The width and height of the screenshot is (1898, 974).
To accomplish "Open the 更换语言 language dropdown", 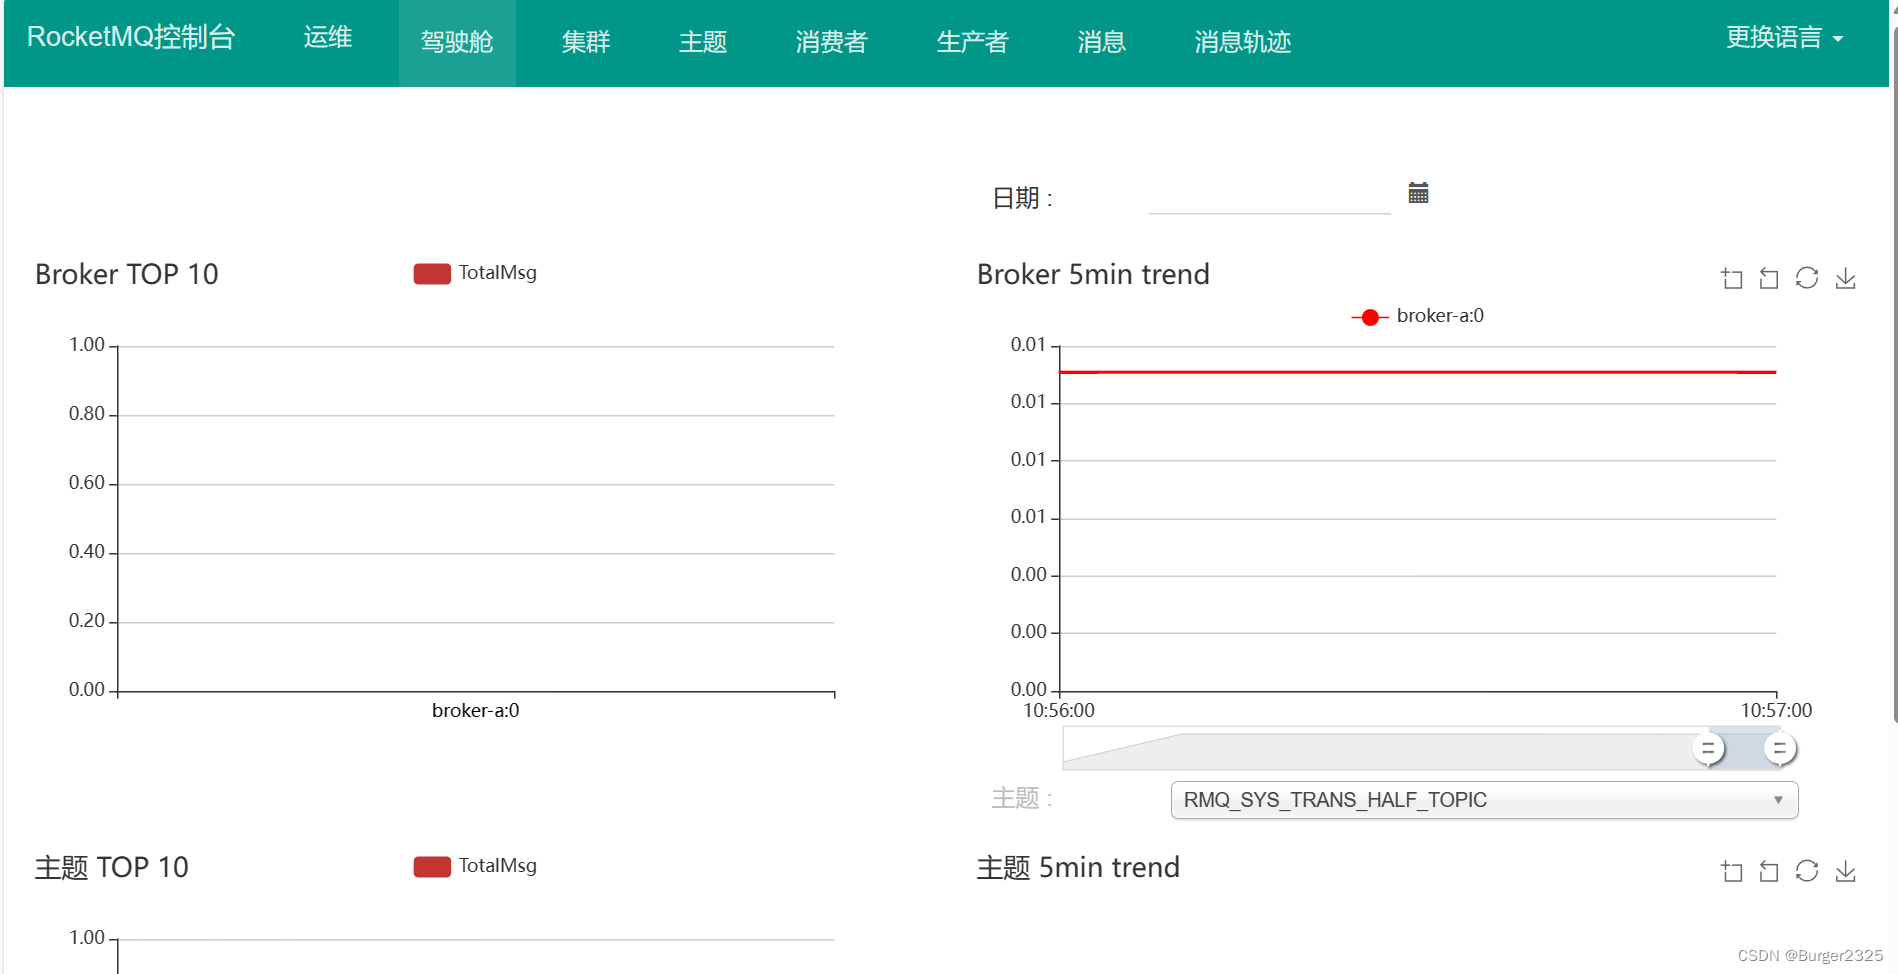I will tap(1784, 38).
